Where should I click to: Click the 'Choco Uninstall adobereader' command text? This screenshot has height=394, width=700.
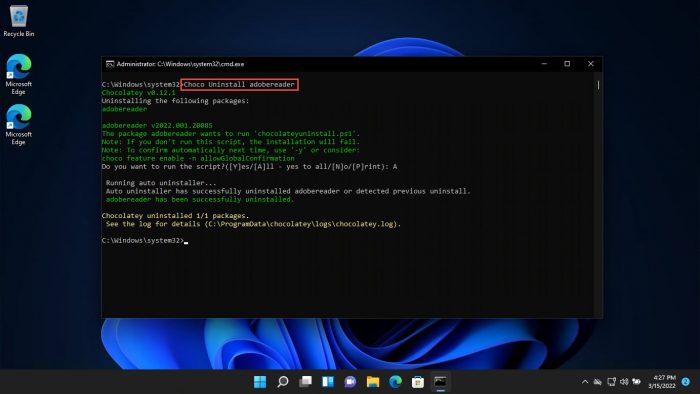[x=239, y=84]
